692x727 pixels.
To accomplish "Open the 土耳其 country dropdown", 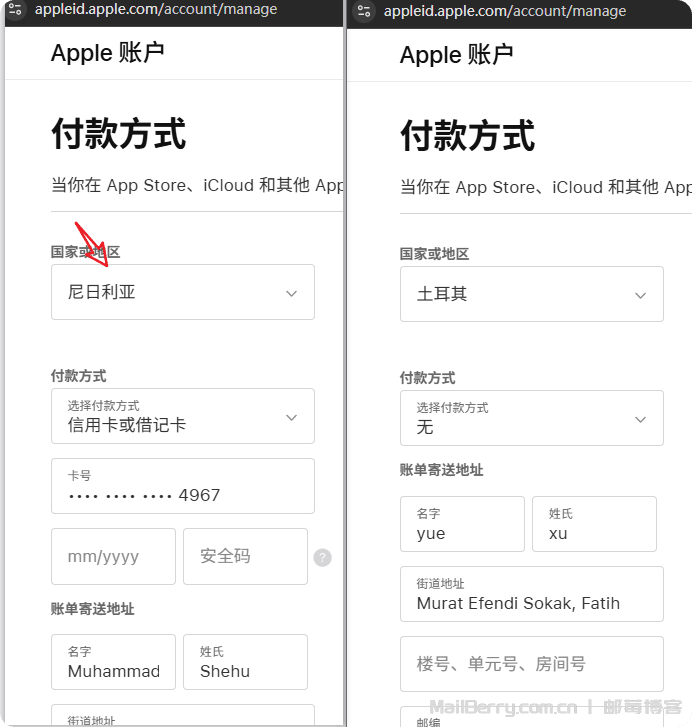I will point(532,294).
